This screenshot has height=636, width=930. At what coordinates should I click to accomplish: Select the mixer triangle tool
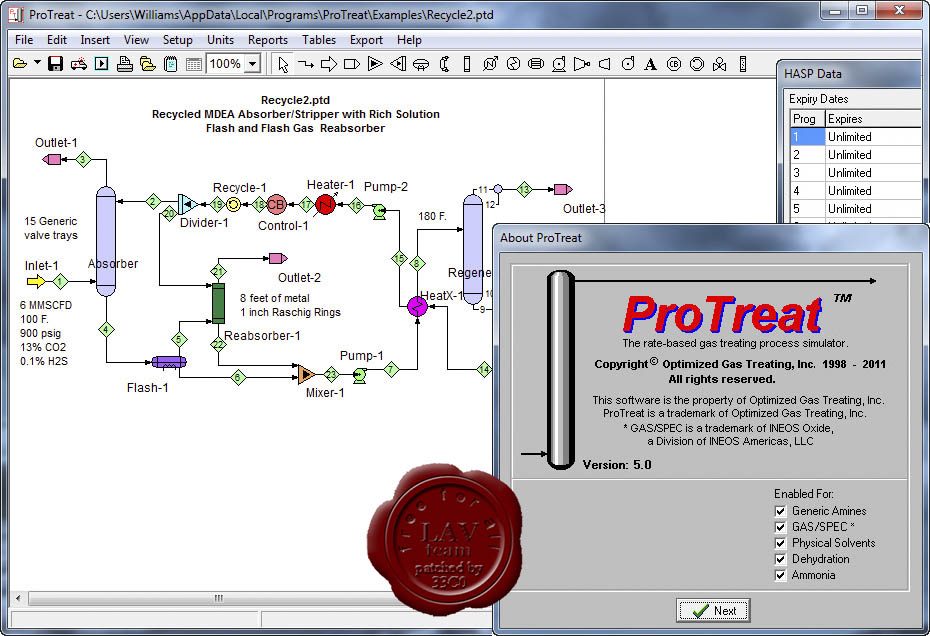click(x=375, y=63)
